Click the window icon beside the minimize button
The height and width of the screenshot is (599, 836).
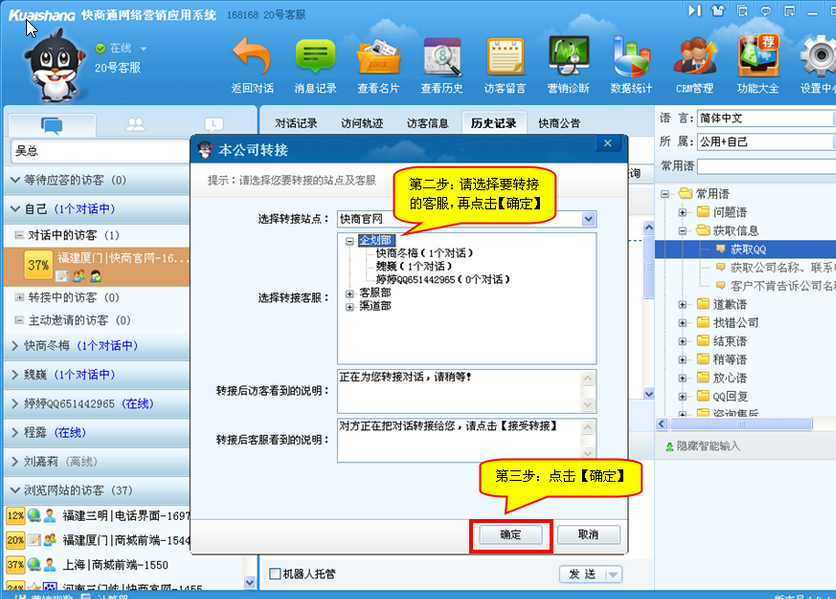[x=790, y=11]
